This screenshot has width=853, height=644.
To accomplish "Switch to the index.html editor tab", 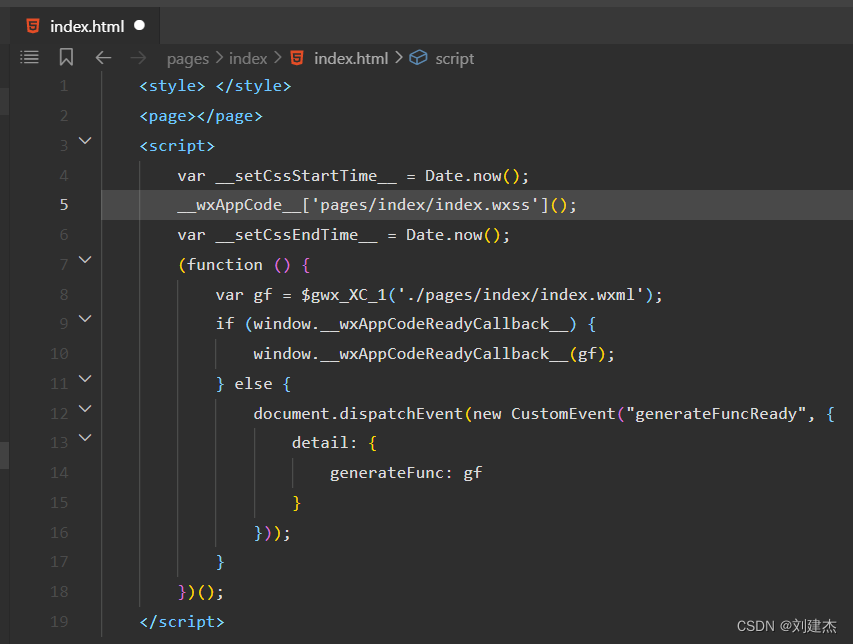I will [85, 26].
